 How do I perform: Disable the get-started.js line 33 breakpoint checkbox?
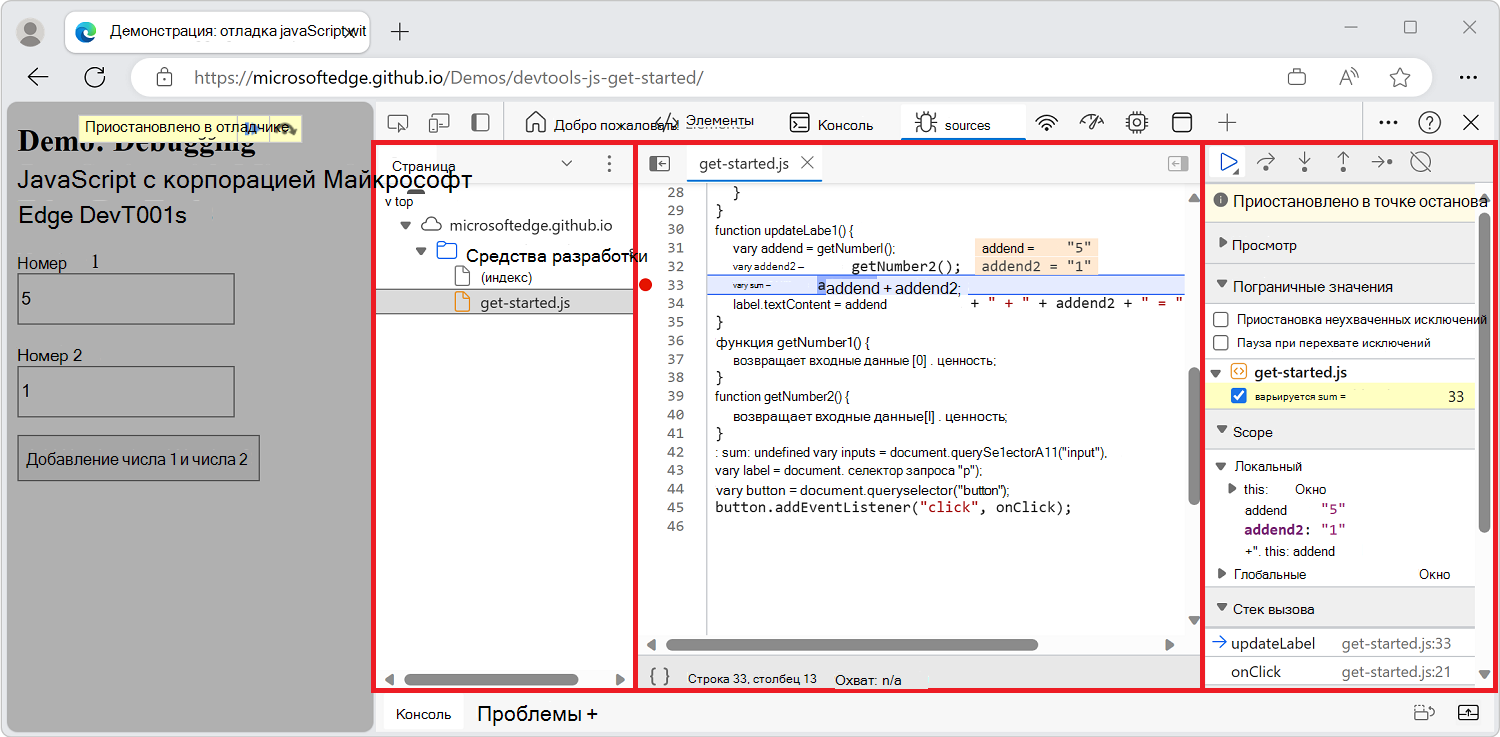tap(1238, 395)
